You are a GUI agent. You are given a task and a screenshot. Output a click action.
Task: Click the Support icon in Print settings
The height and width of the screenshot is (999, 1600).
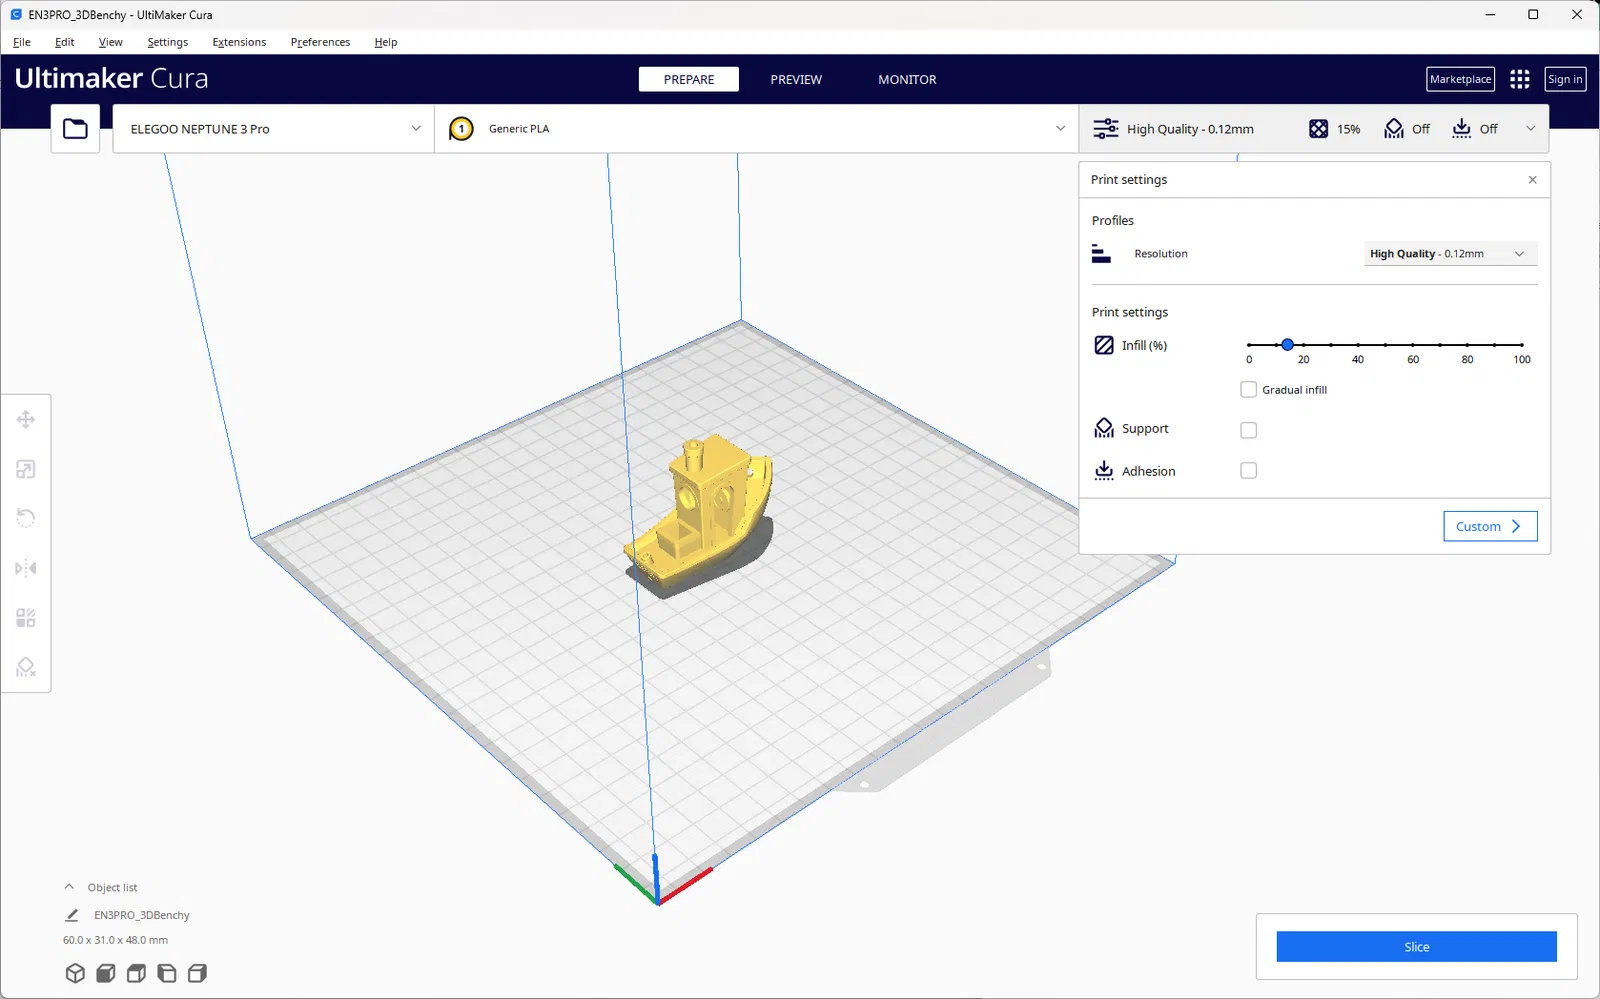(x=1104, y=428)
